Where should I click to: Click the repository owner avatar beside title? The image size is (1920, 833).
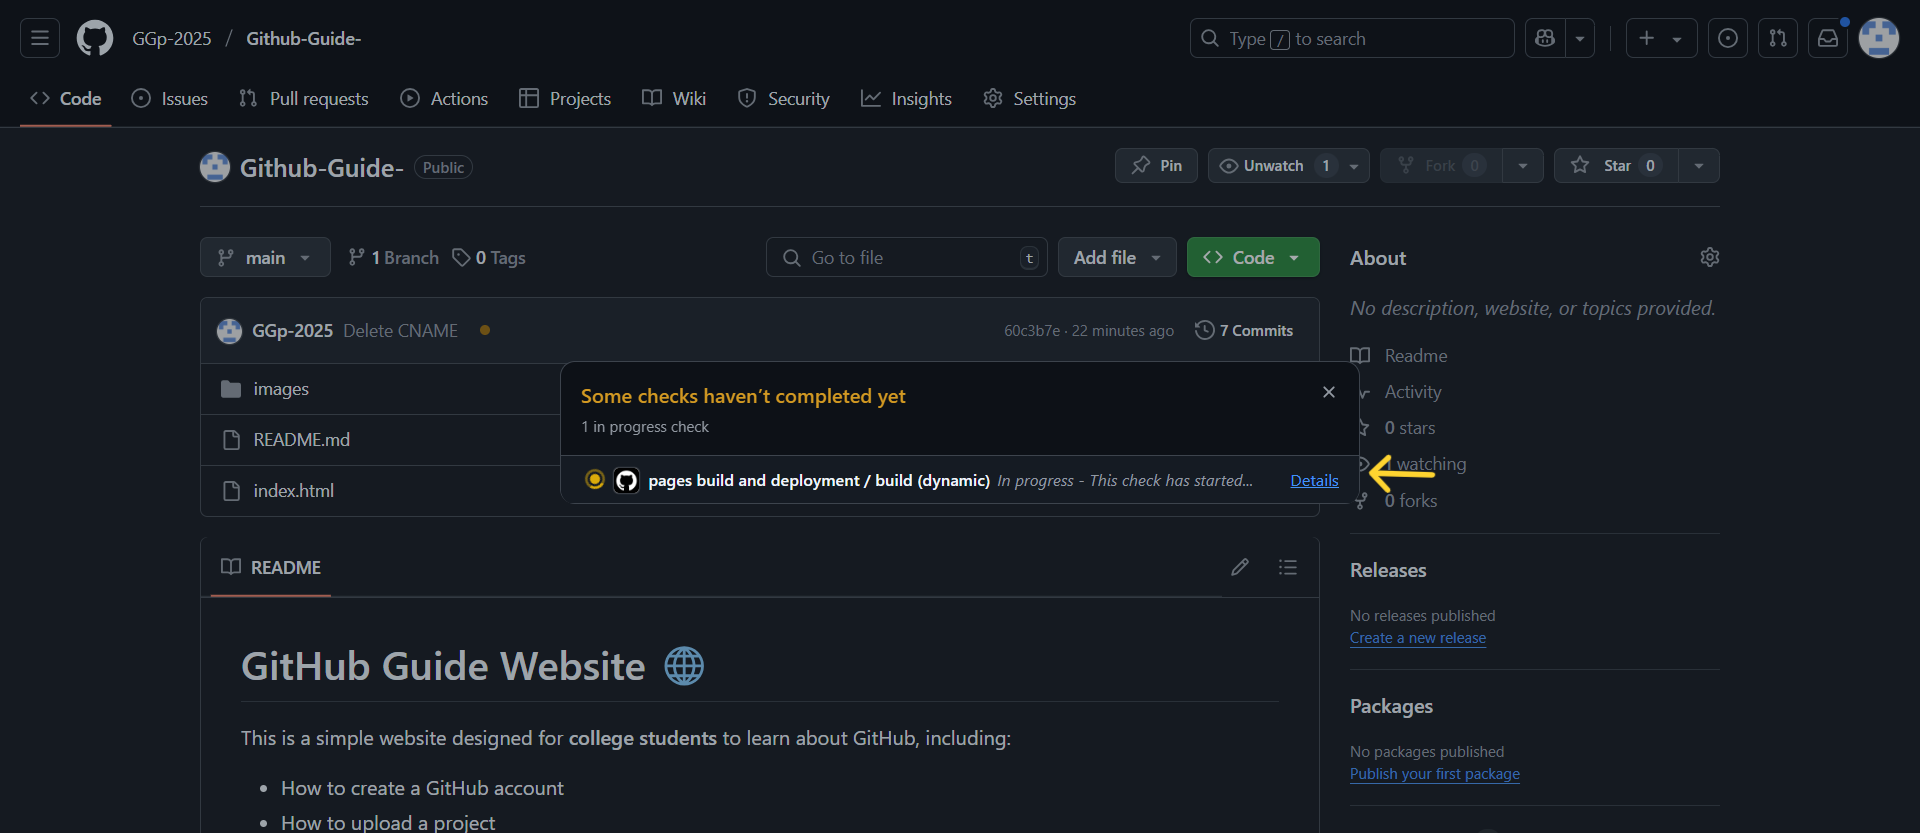pyautogui.click(x=215, y=167)
